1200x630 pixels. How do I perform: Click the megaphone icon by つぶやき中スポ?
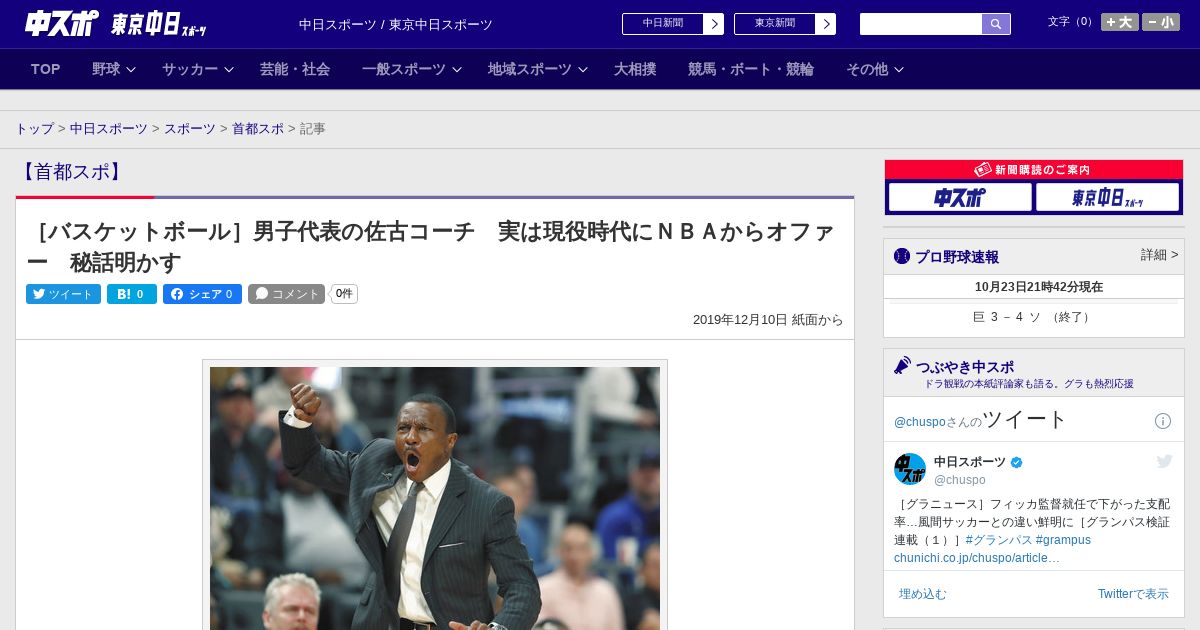902,366
